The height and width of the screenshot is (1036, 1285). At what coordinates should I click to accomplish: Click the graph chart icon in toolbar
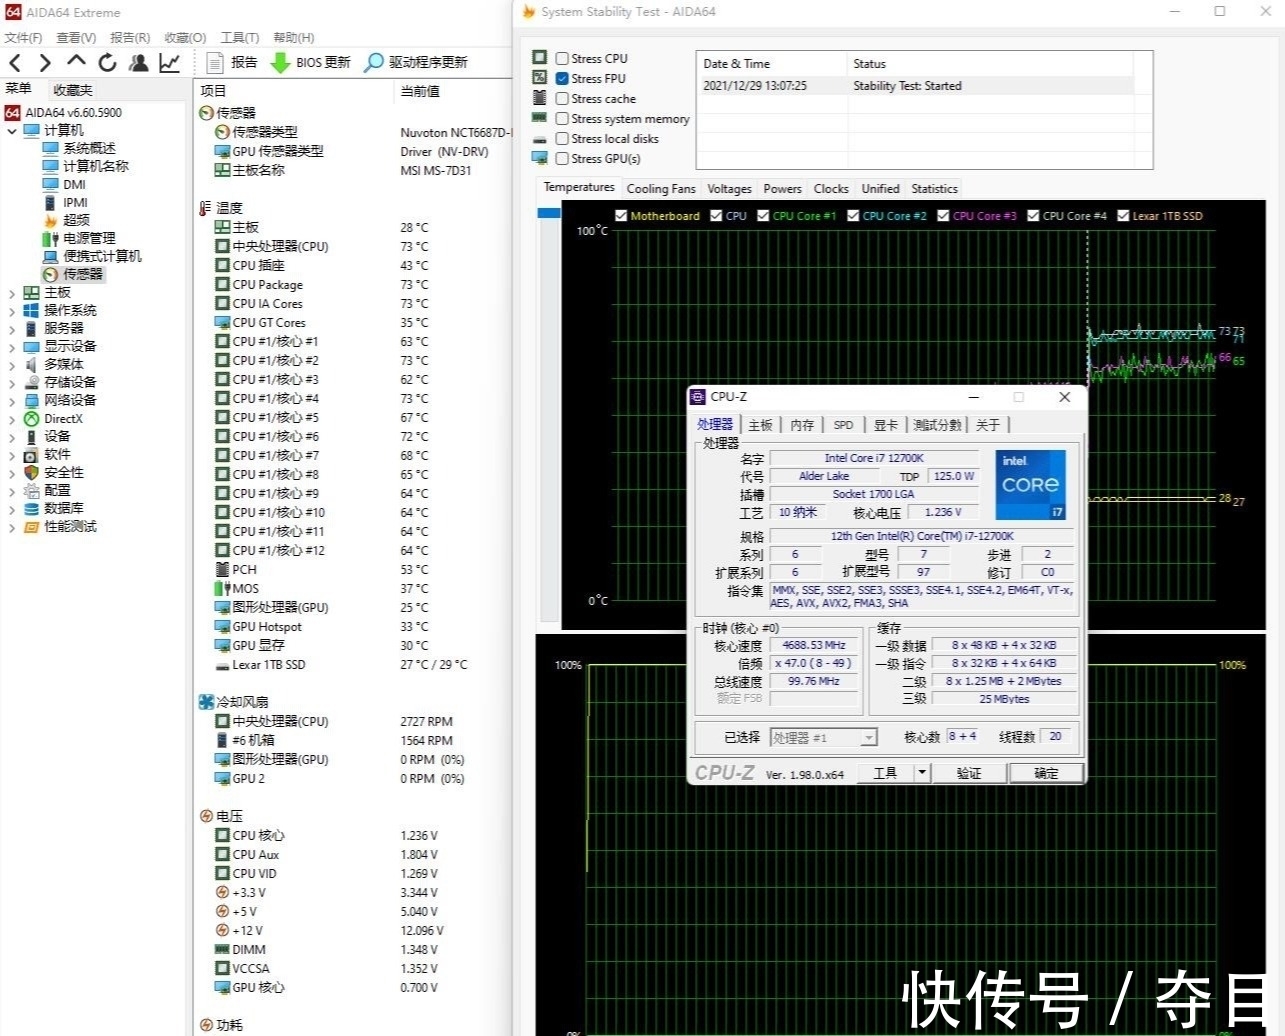(170, 63)
